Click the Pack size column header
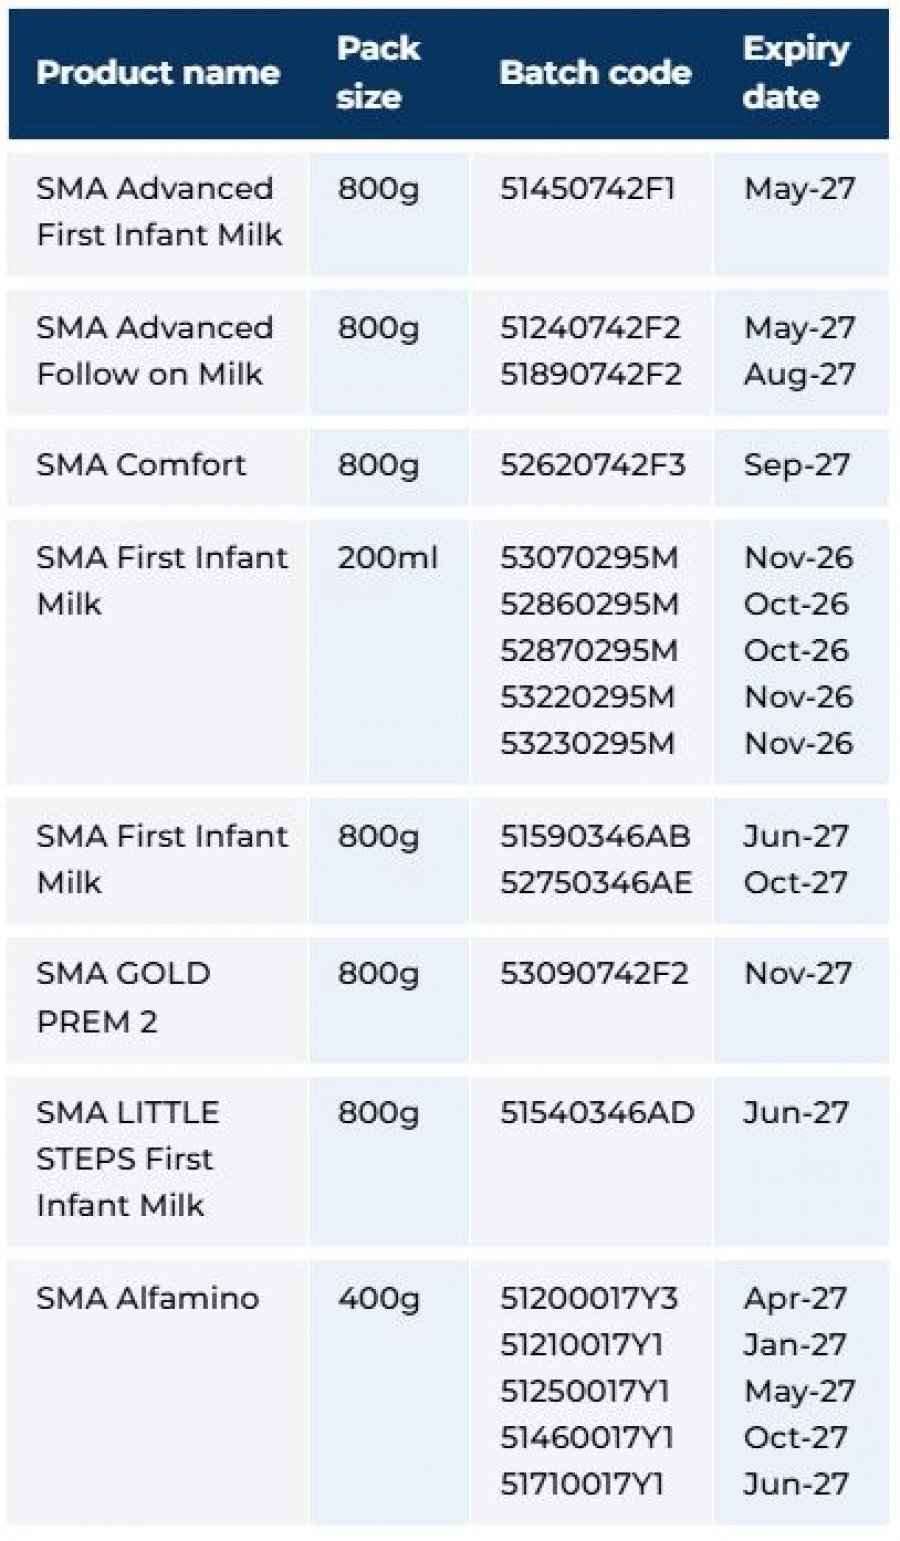The height and width of the screenshot is (1541, 900). pyautogui.click(x=377, y=73)
